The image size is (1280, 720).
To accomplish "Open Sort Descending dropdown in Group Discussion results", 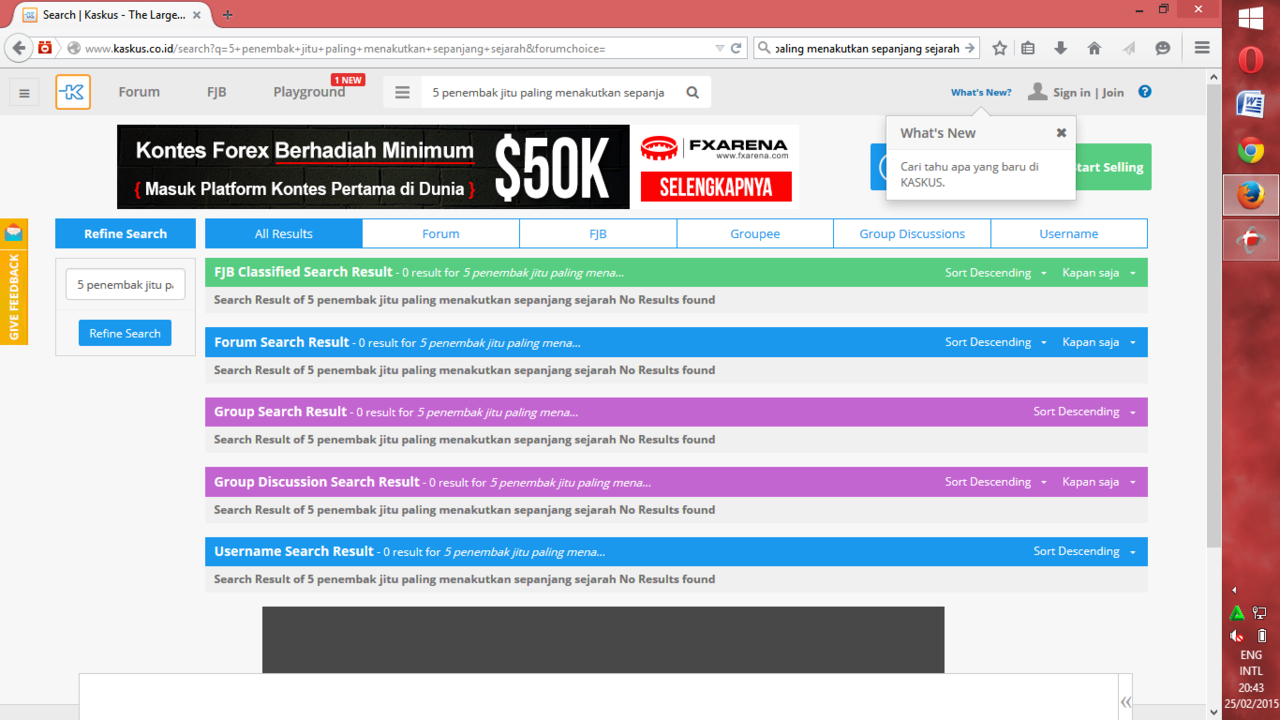I will [x=996, y=481].
